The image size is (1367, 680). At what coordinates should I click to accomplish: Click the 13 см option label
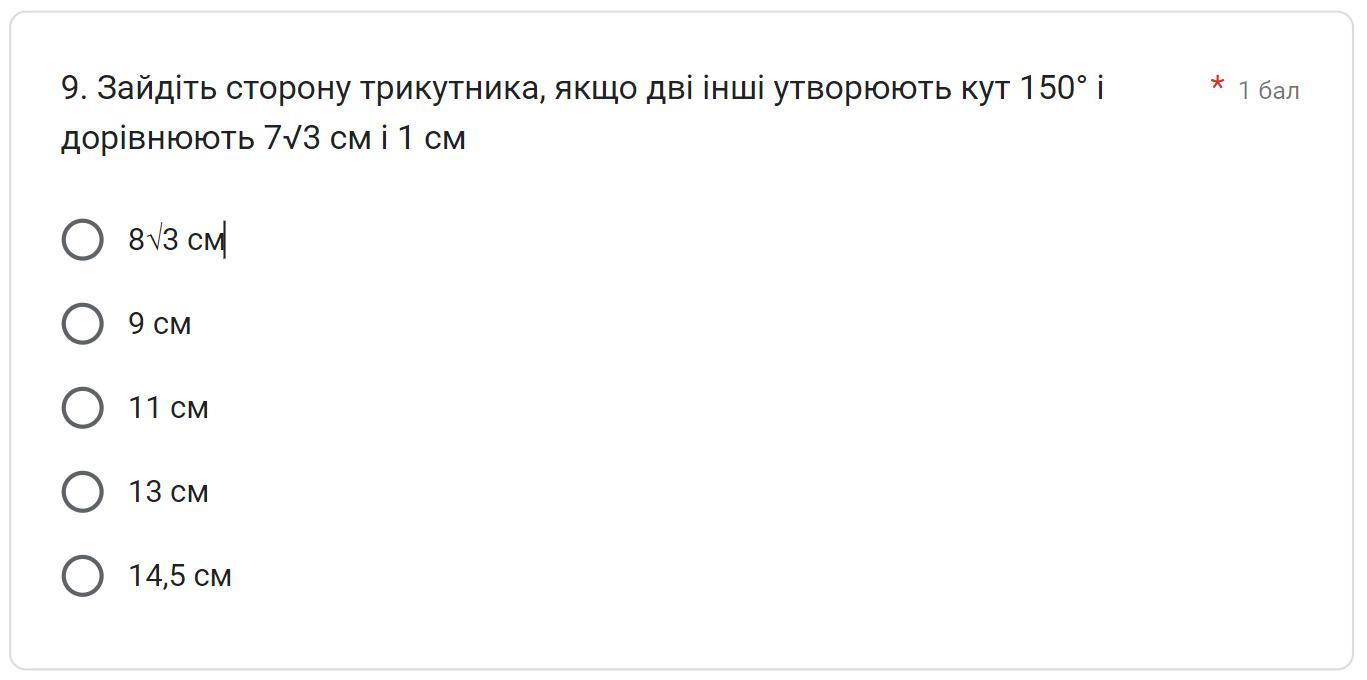(168, 492)
